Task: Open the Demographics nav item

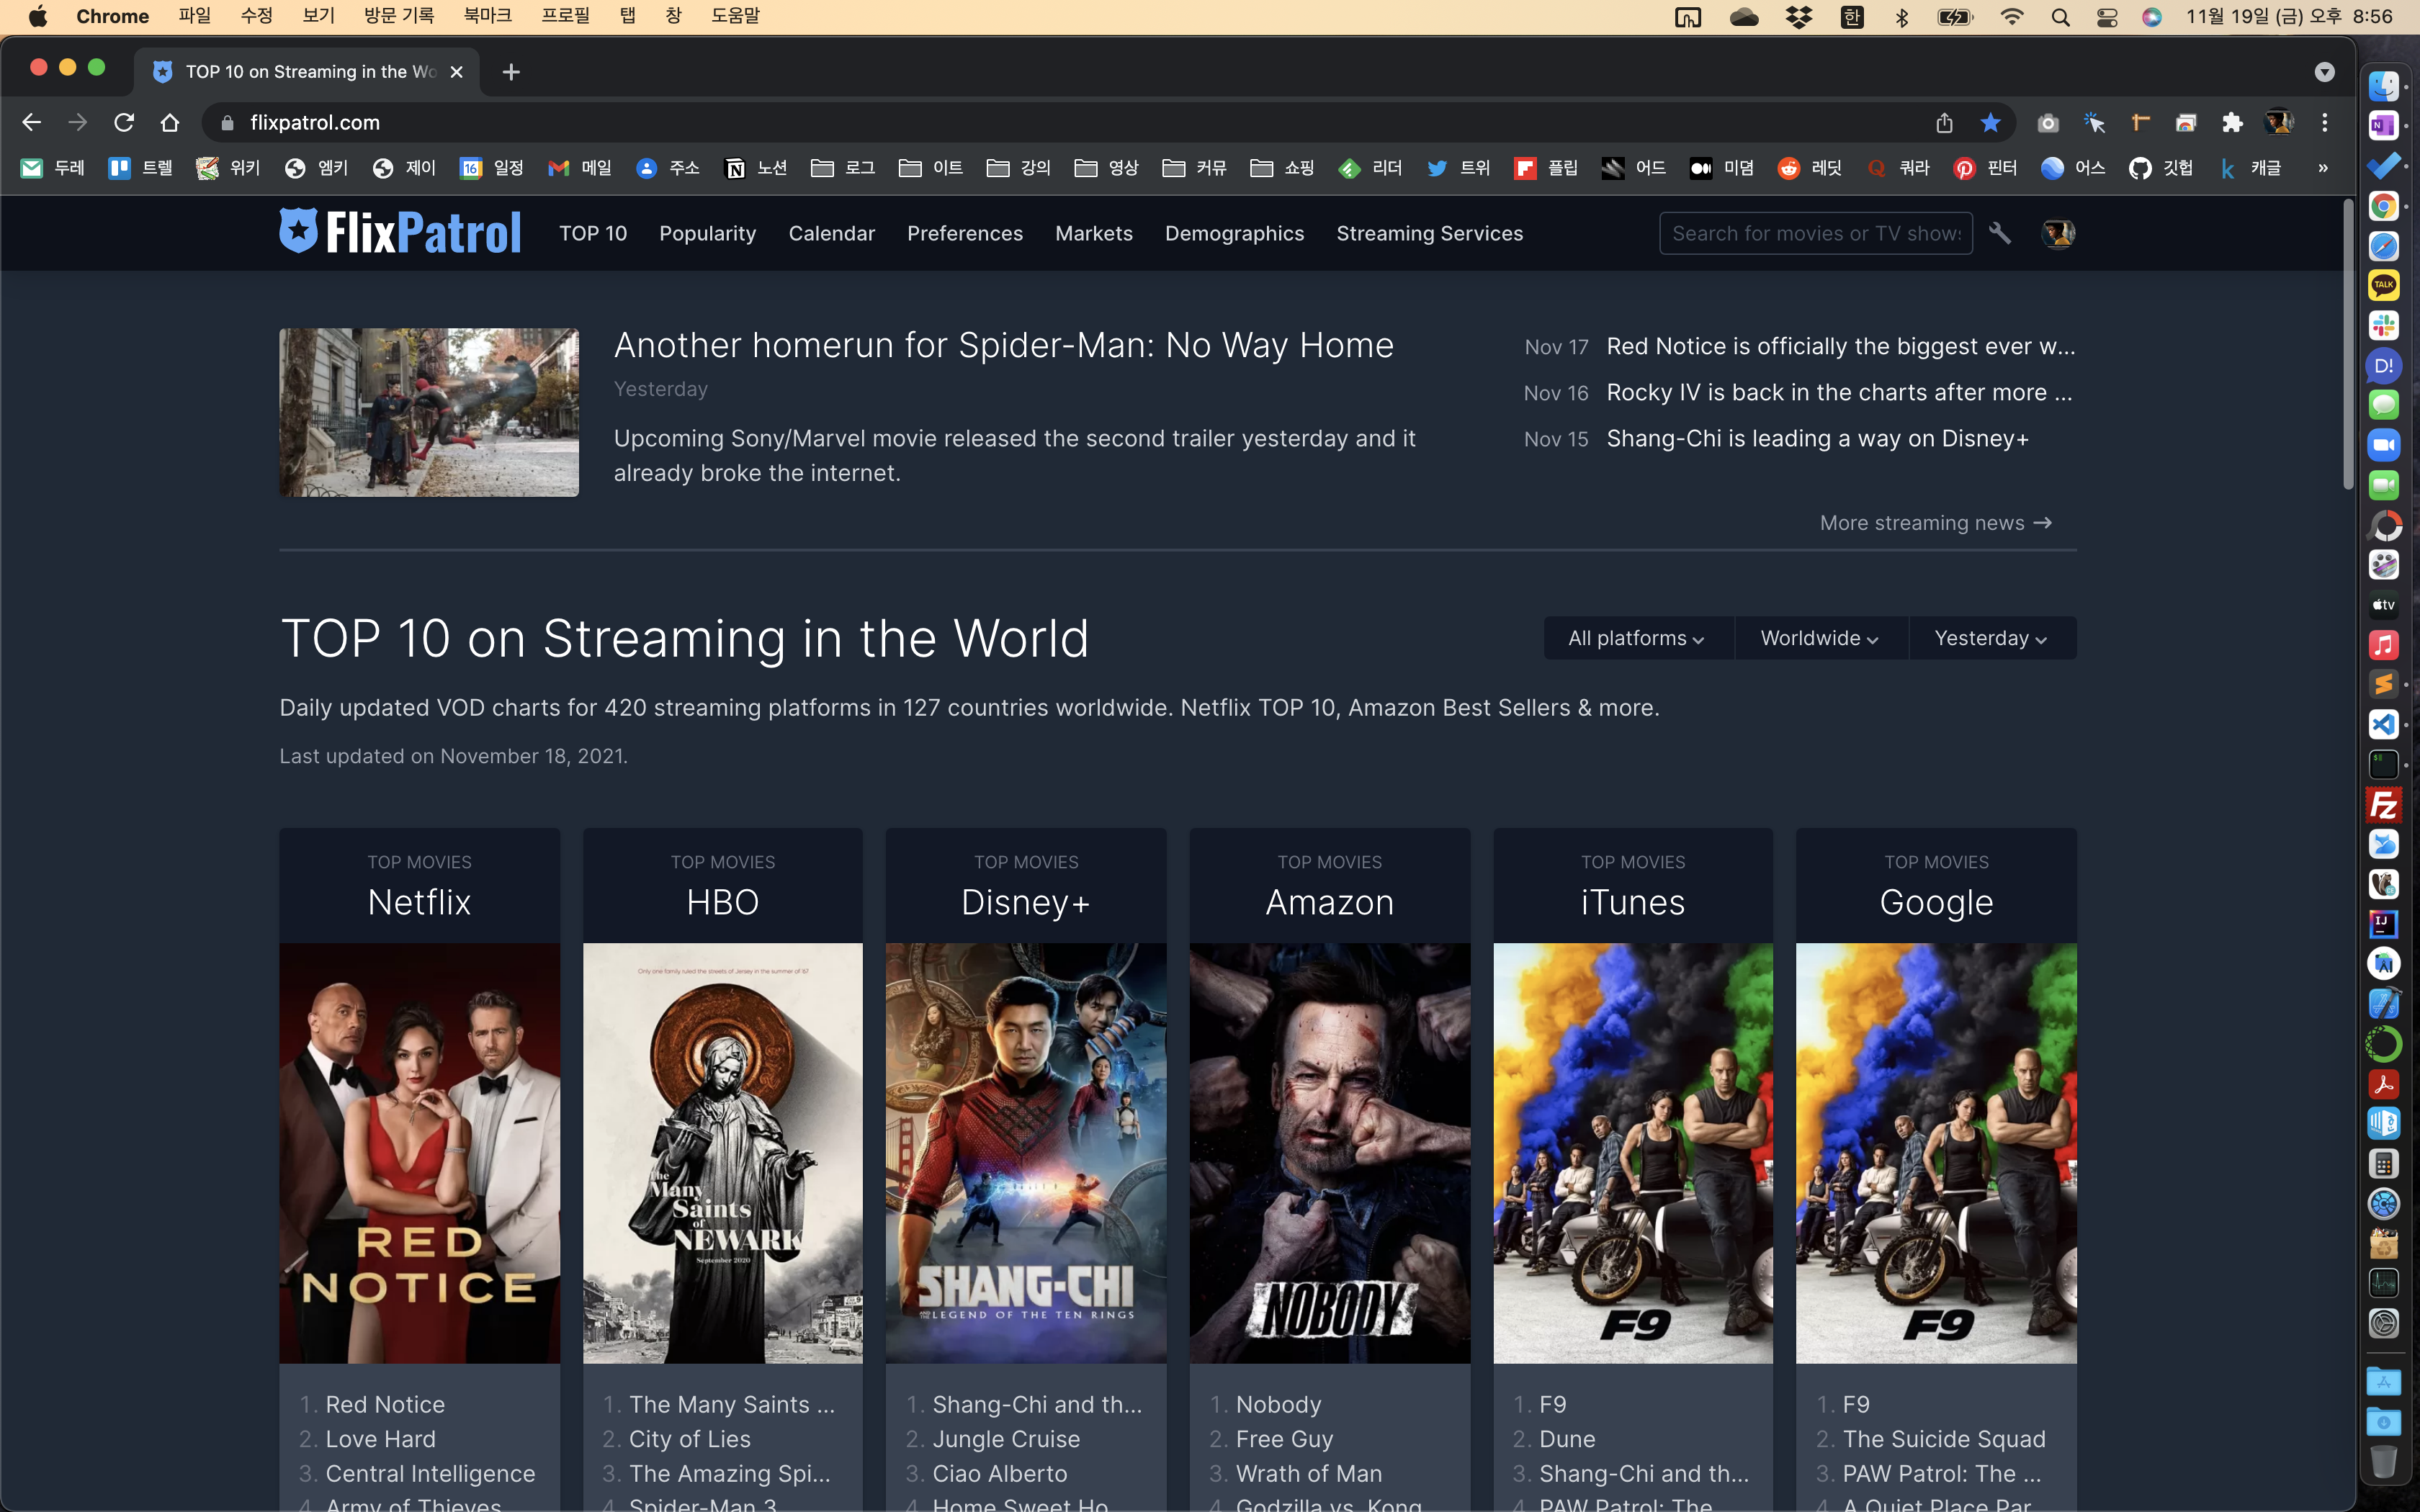Action: coord(1235,233)
